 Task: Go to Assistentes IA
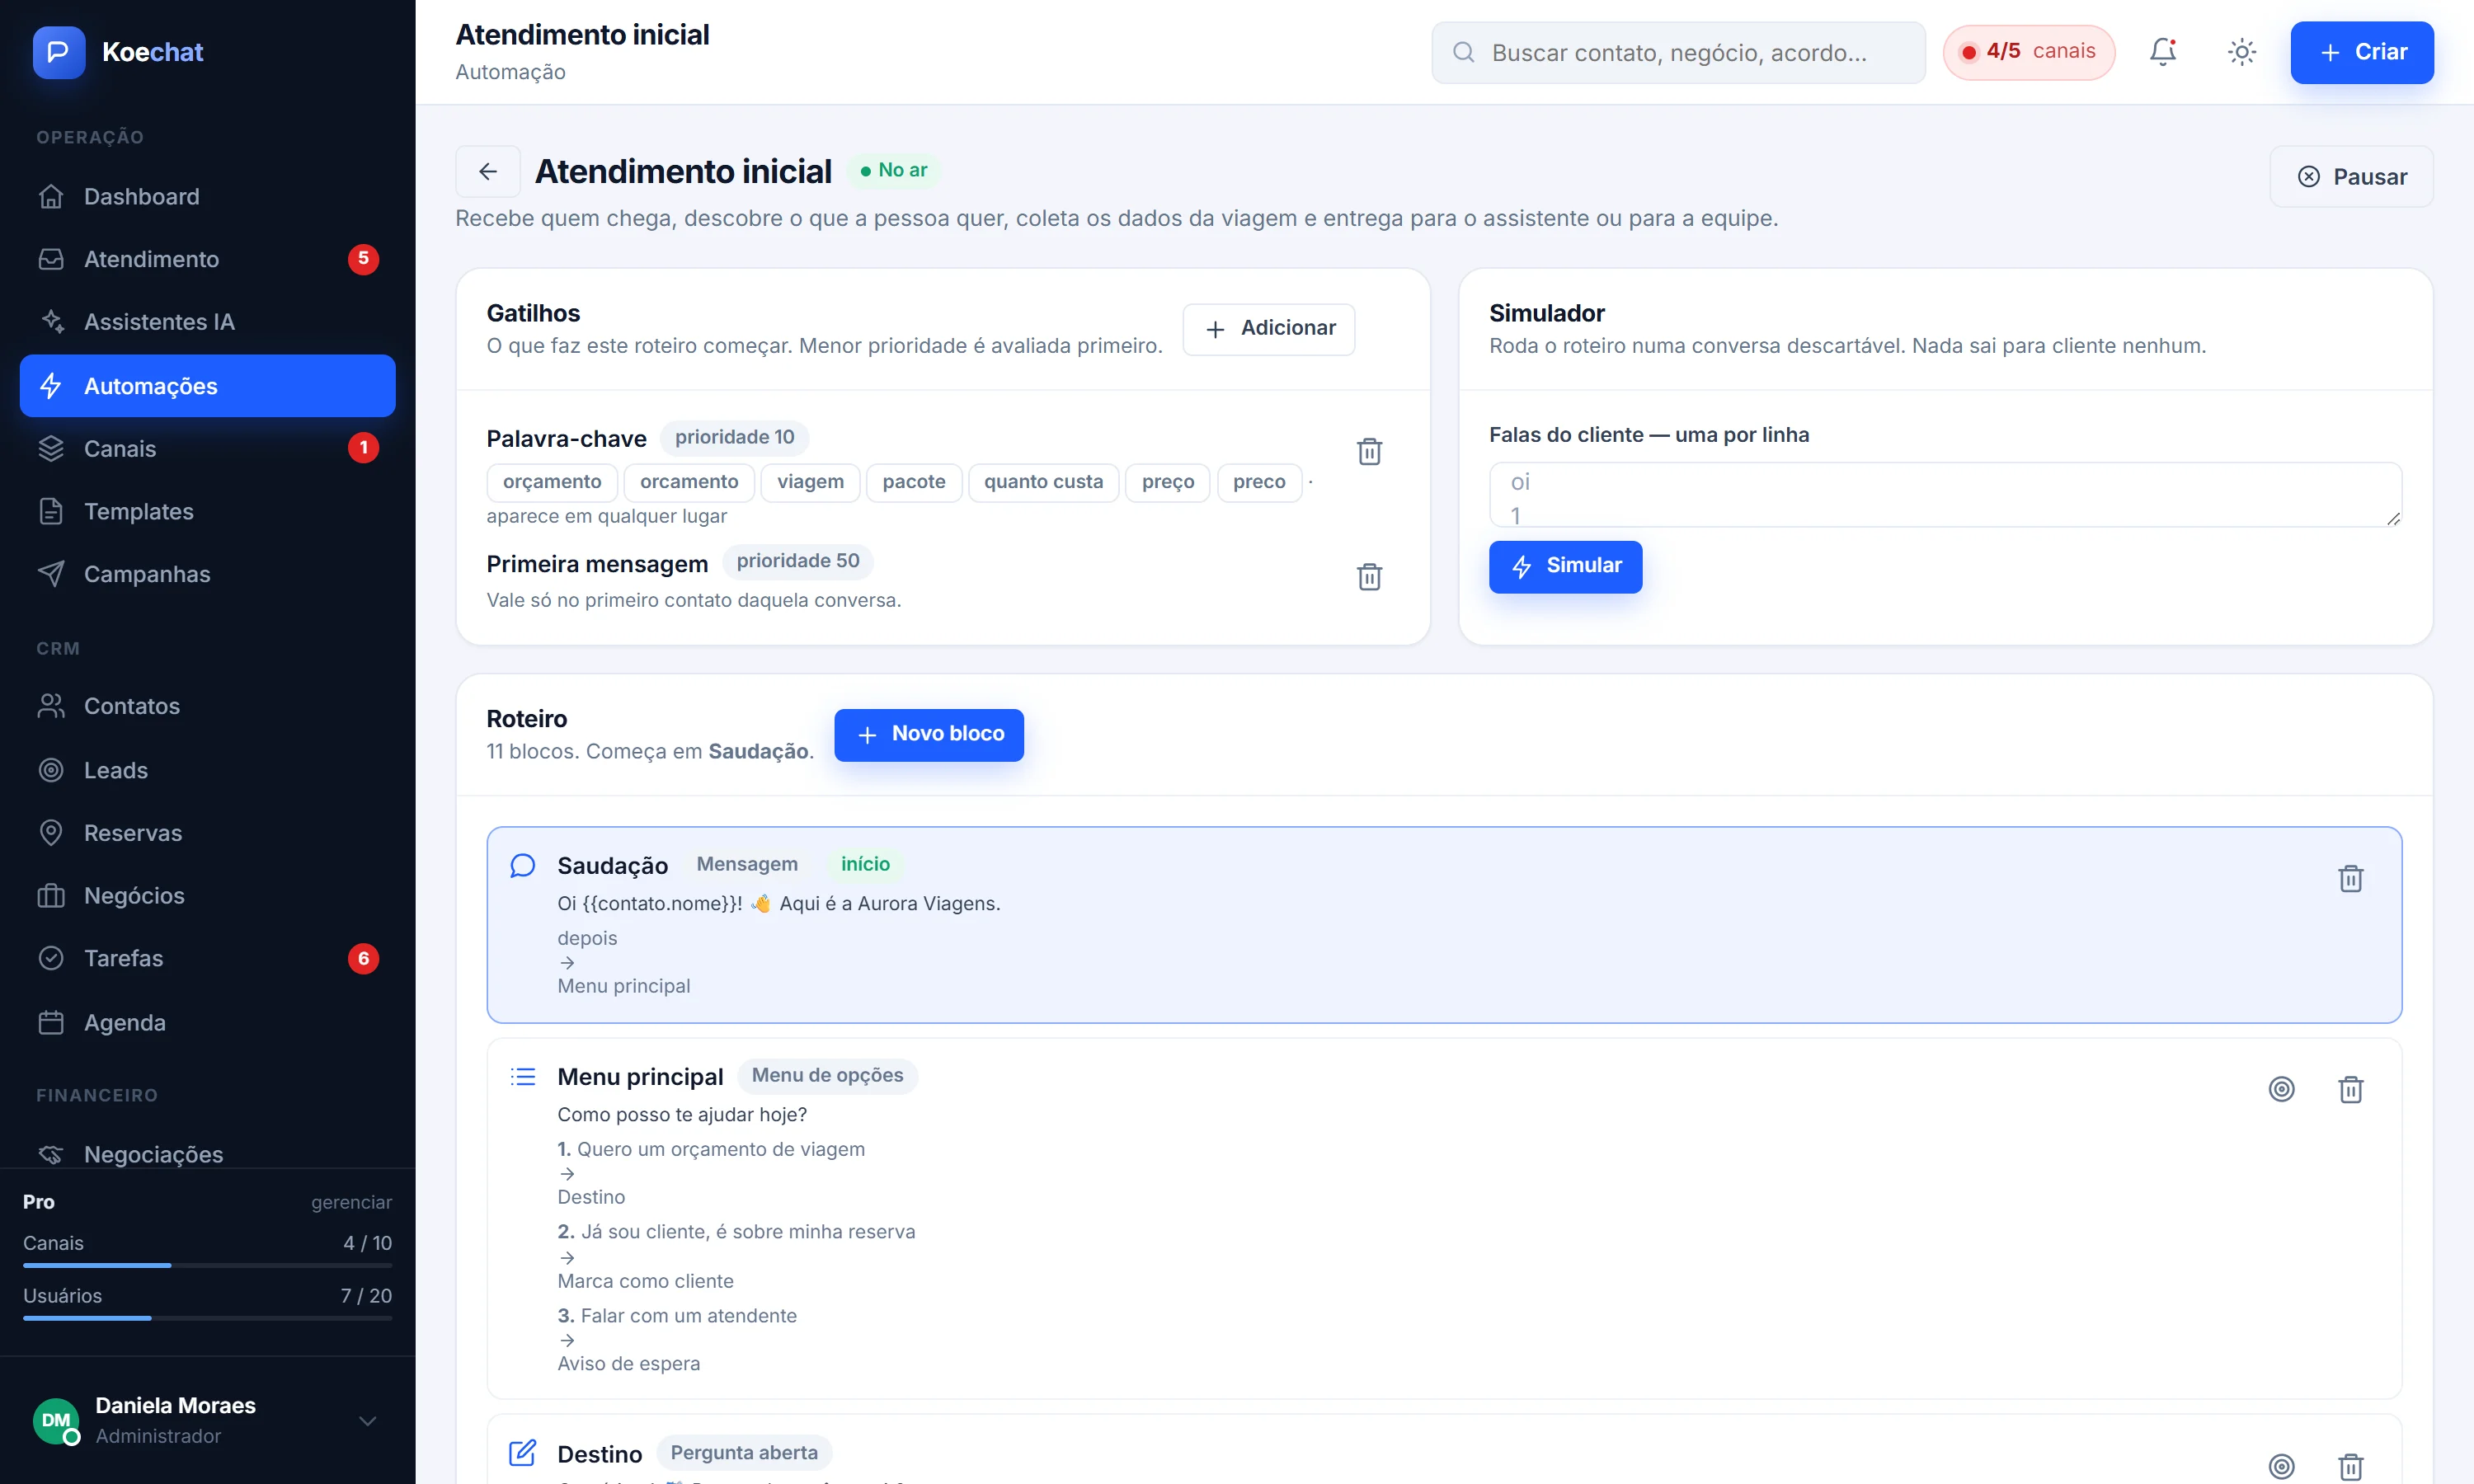[x=208, y=322]
